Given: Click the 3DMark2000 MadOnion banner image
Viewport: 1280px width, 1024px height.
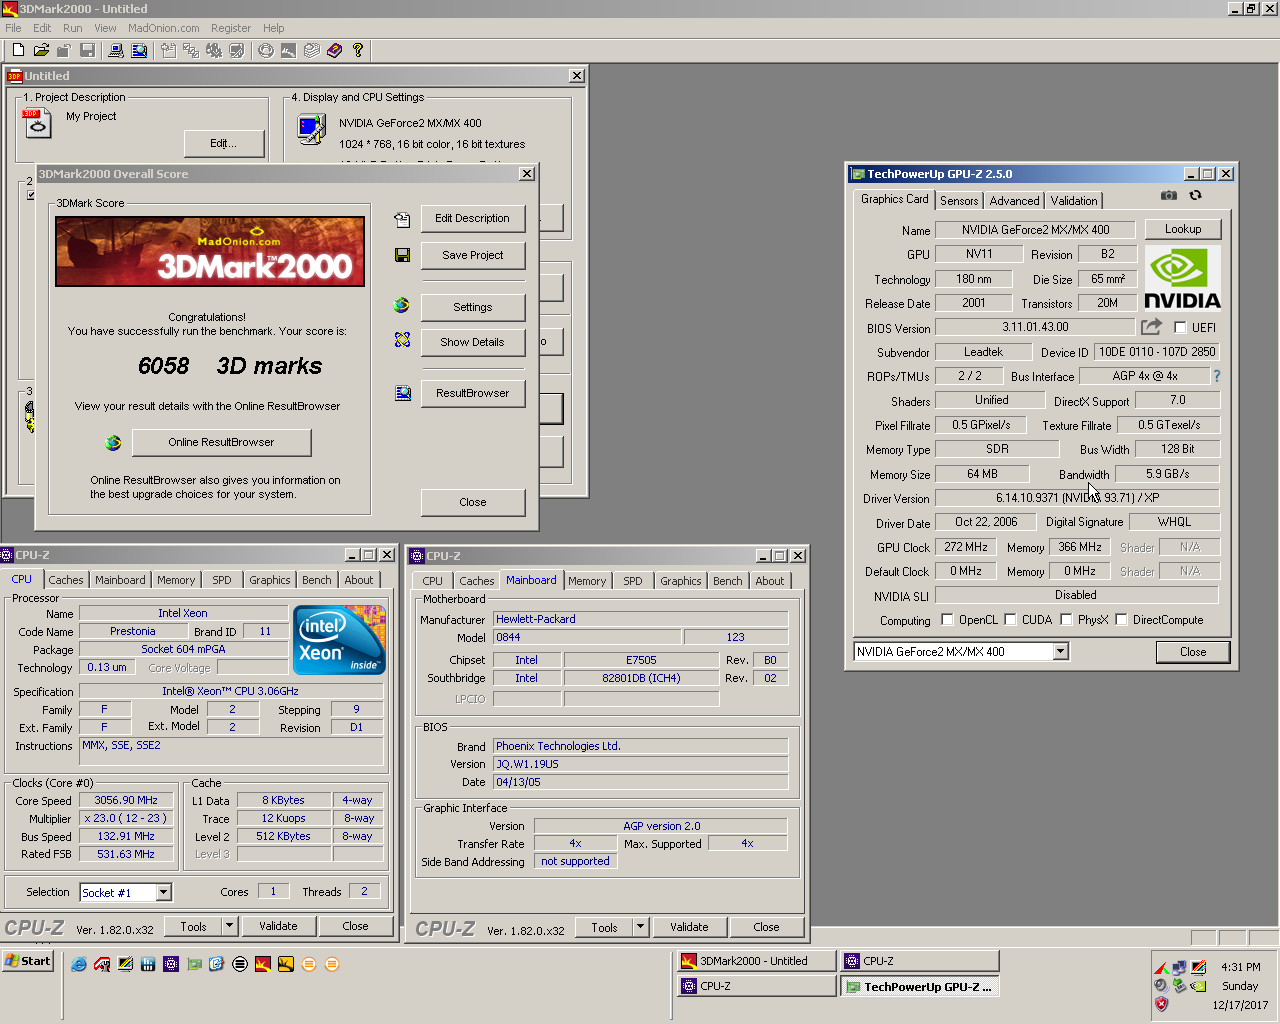Looking at the screenshot, I should tap(210, 251).
